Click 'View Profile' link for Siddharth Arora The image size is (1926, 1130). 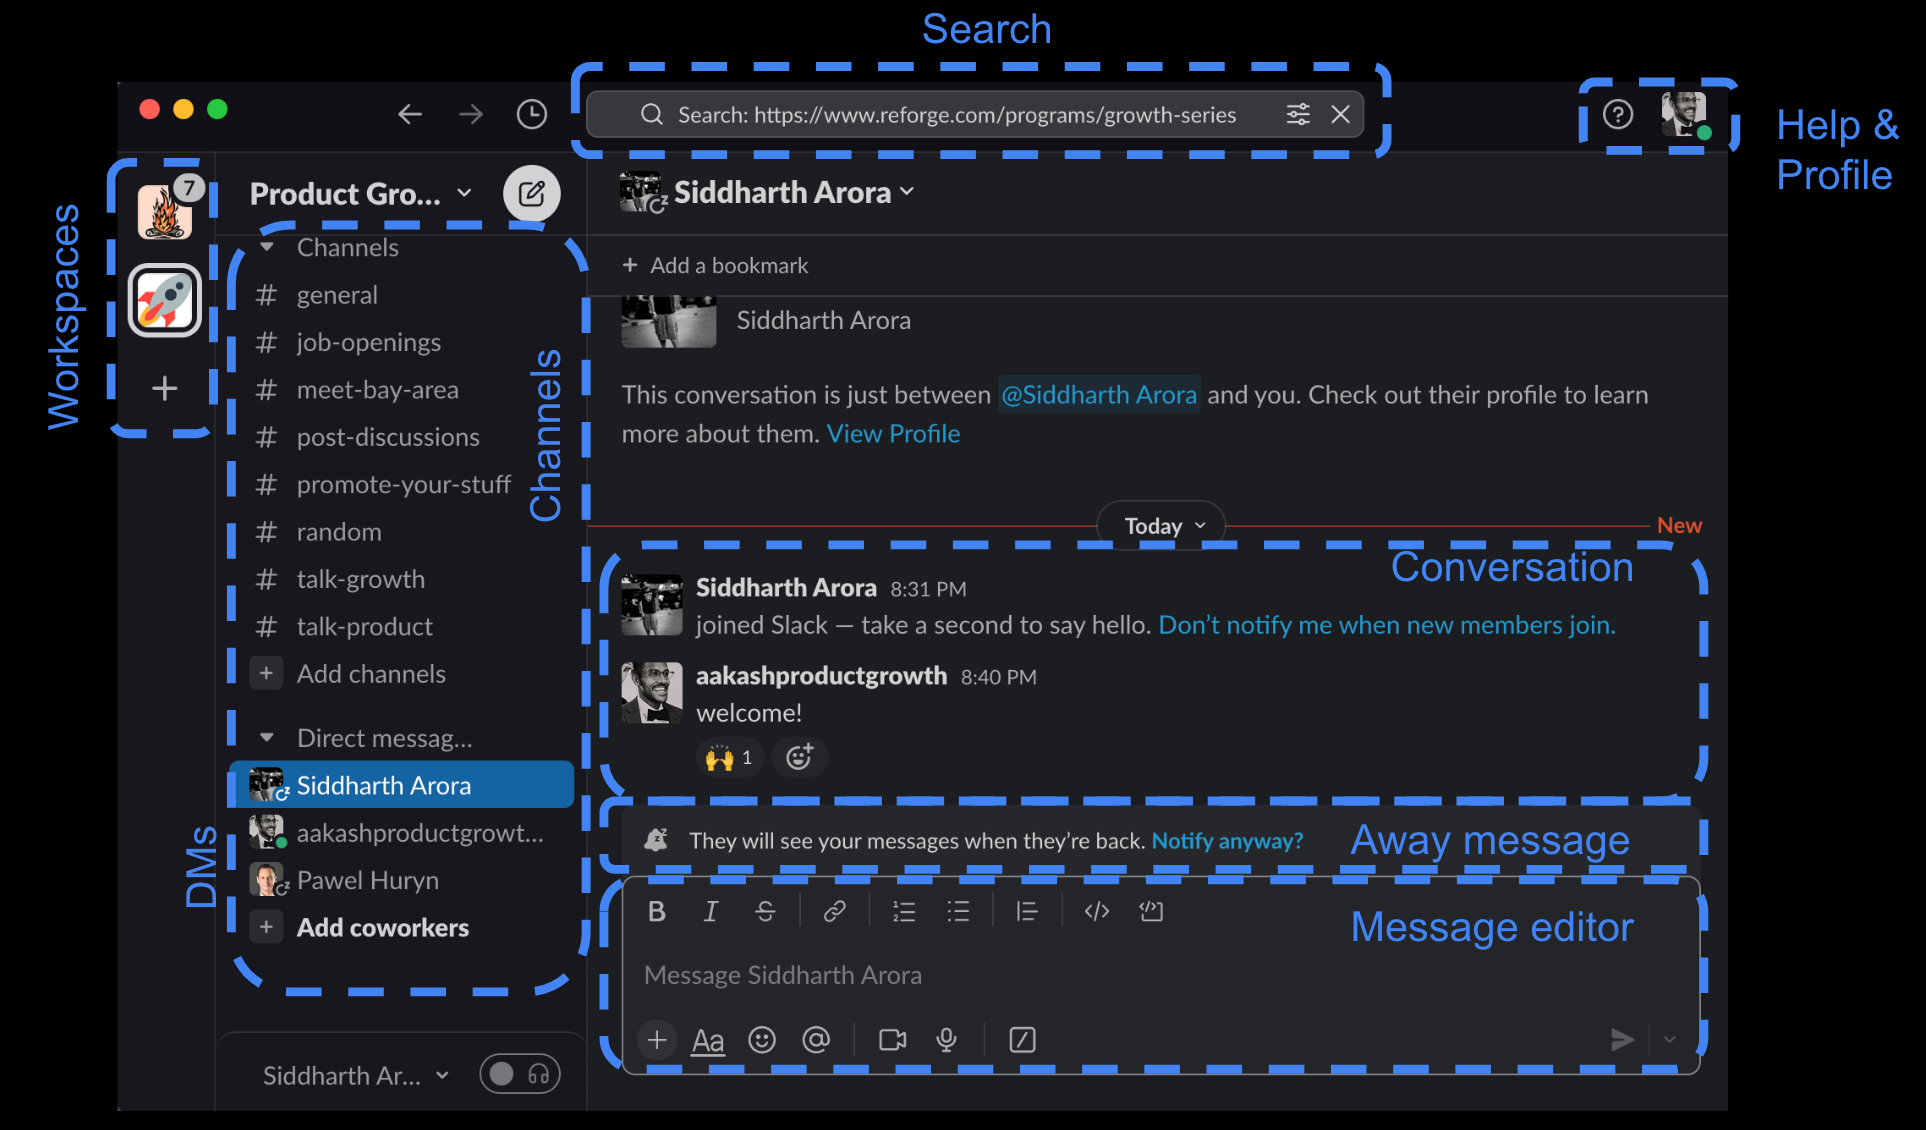[x=894, y=432]
